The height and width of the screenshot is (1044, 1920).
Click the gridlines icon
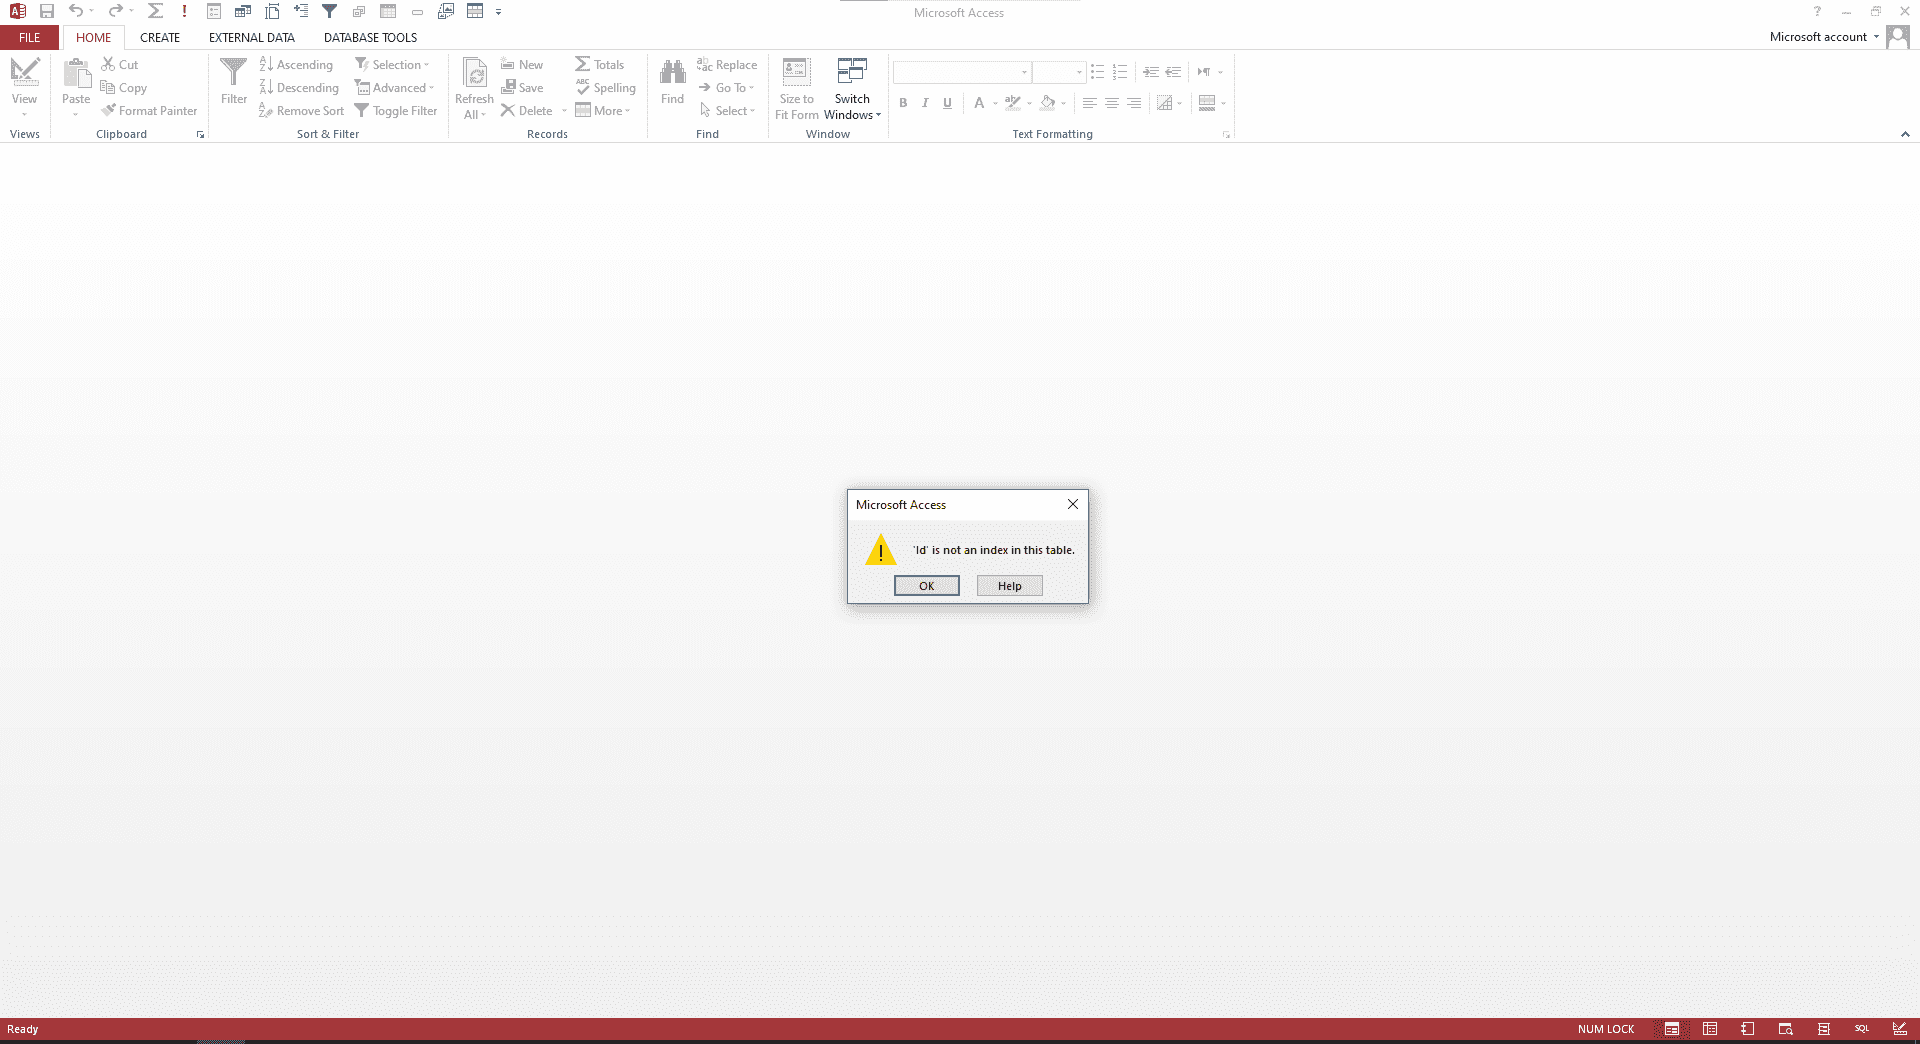click(1165, 102)
